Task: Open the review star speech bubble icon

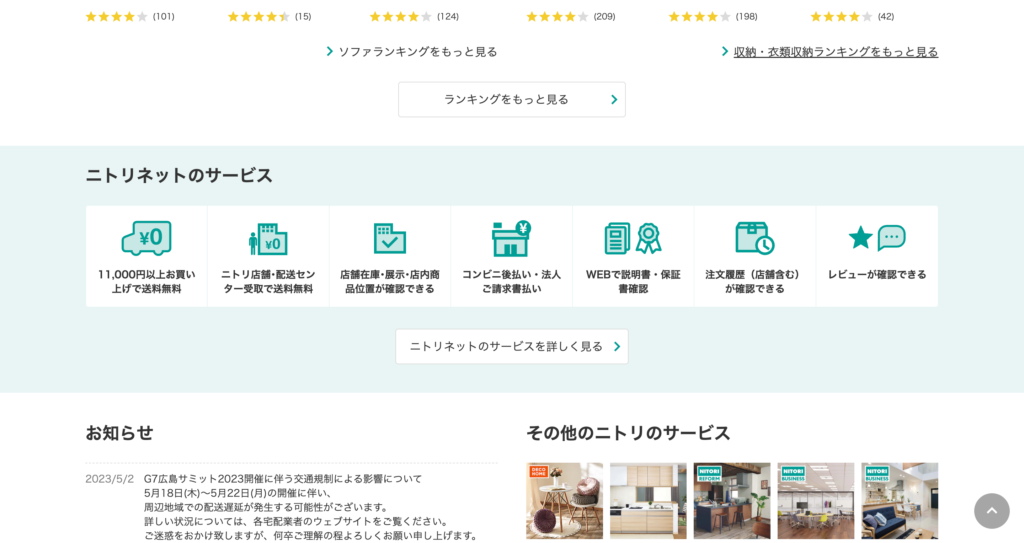Action: click(x=877, y=238)
